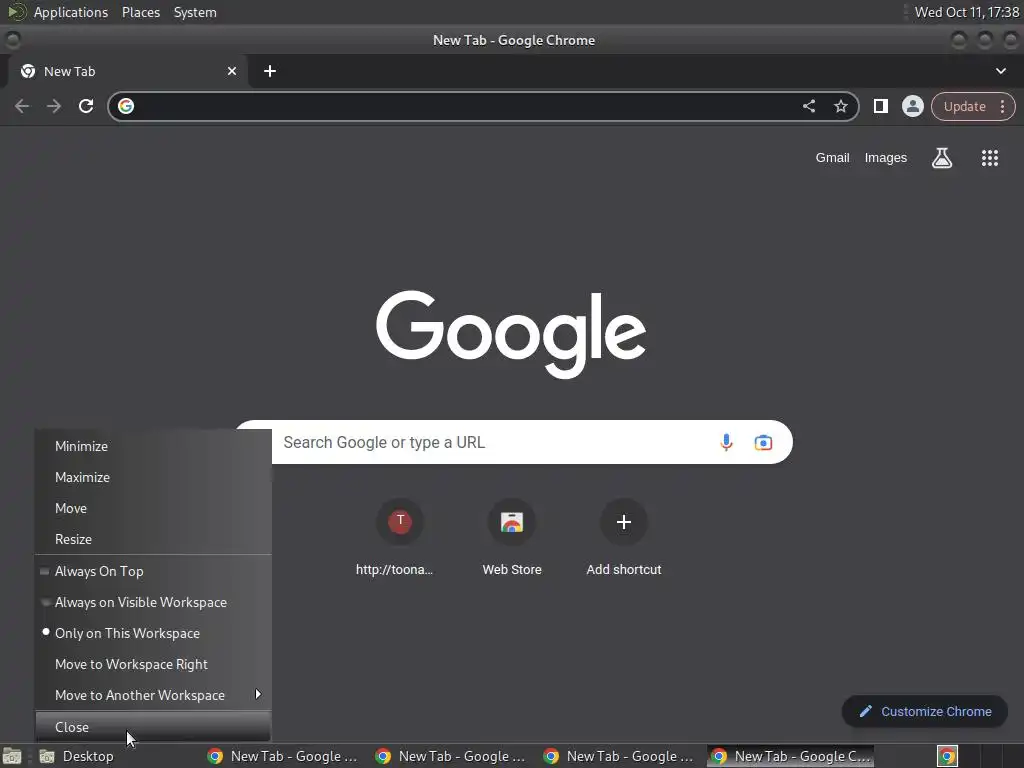The width and height of the screenshot is (1024, 768).
Task: Close the New Tab tab
Action: point(231,71)
